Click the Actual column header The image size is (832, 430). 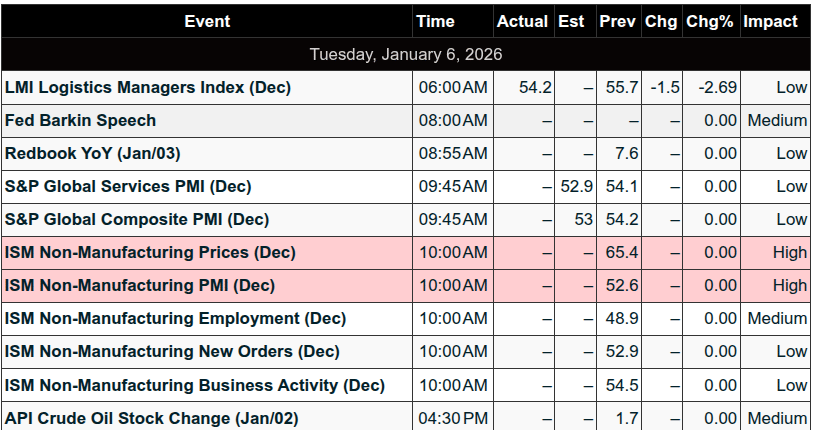click(522, 21)
